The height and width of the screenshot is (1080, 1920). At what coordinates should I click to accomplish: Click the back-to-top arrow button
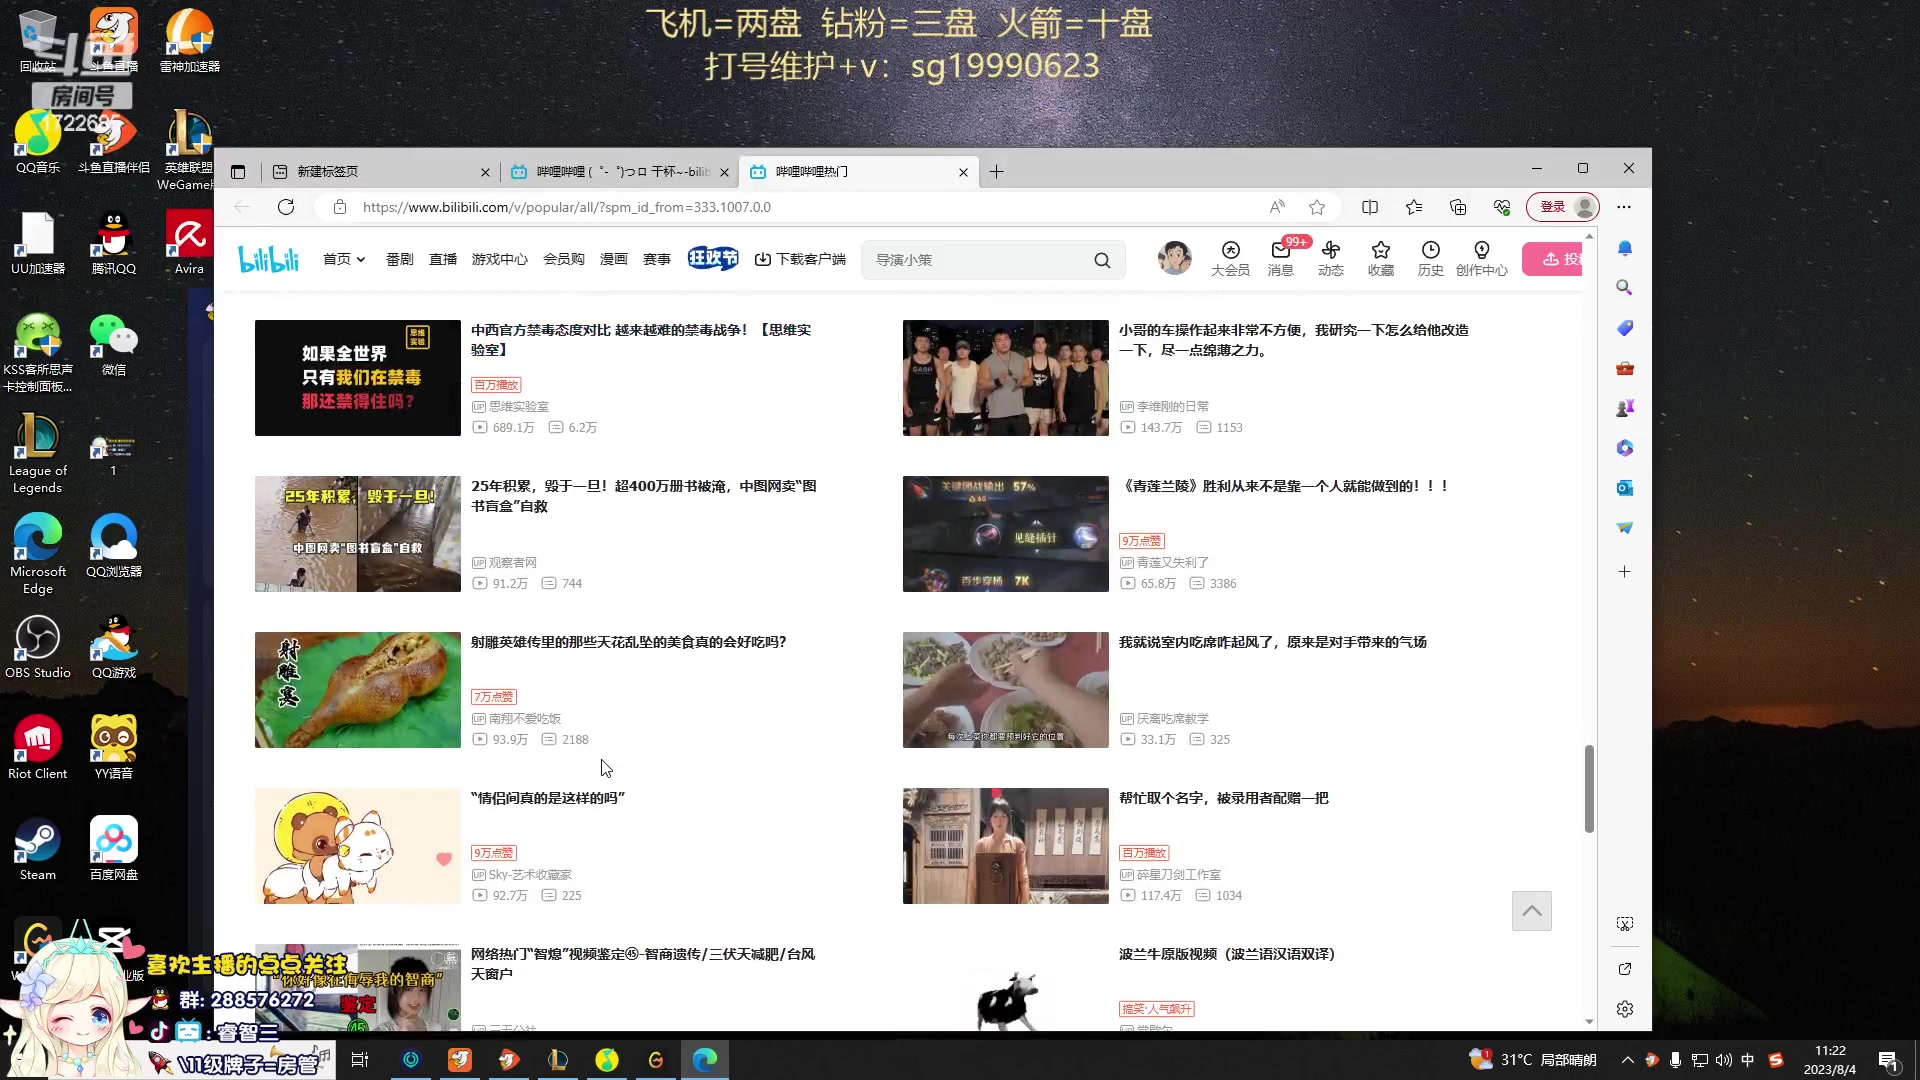point(1532,911)
